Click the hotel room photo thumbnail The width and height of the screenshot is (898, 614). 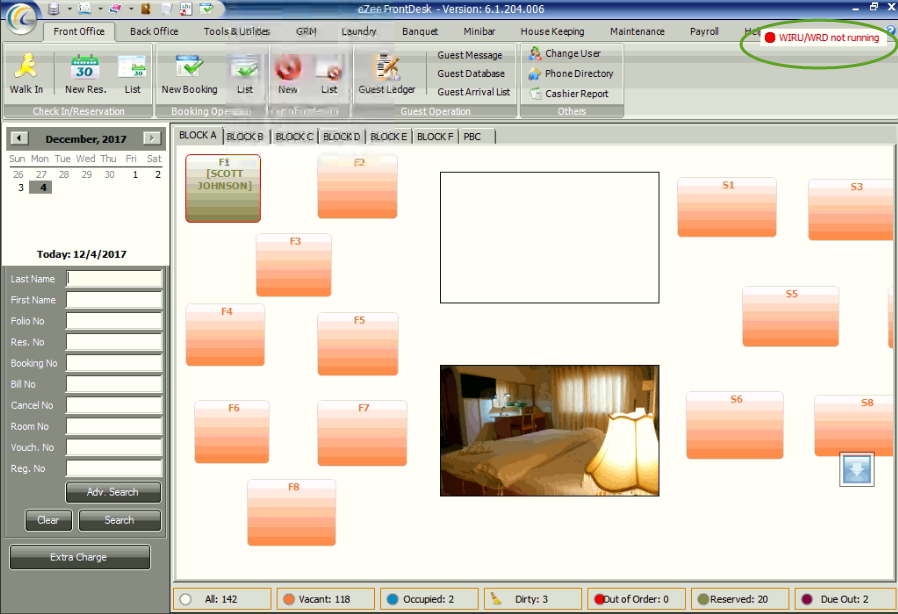click(x=550, y=431)
